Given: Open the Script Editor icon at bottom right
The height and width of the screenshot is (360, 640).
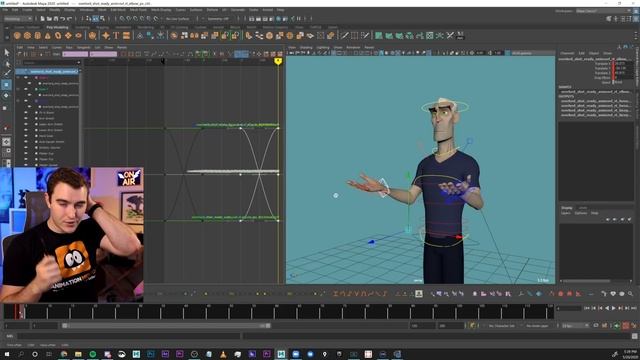Looking at the screenshot, I should [x=634, y=336].
